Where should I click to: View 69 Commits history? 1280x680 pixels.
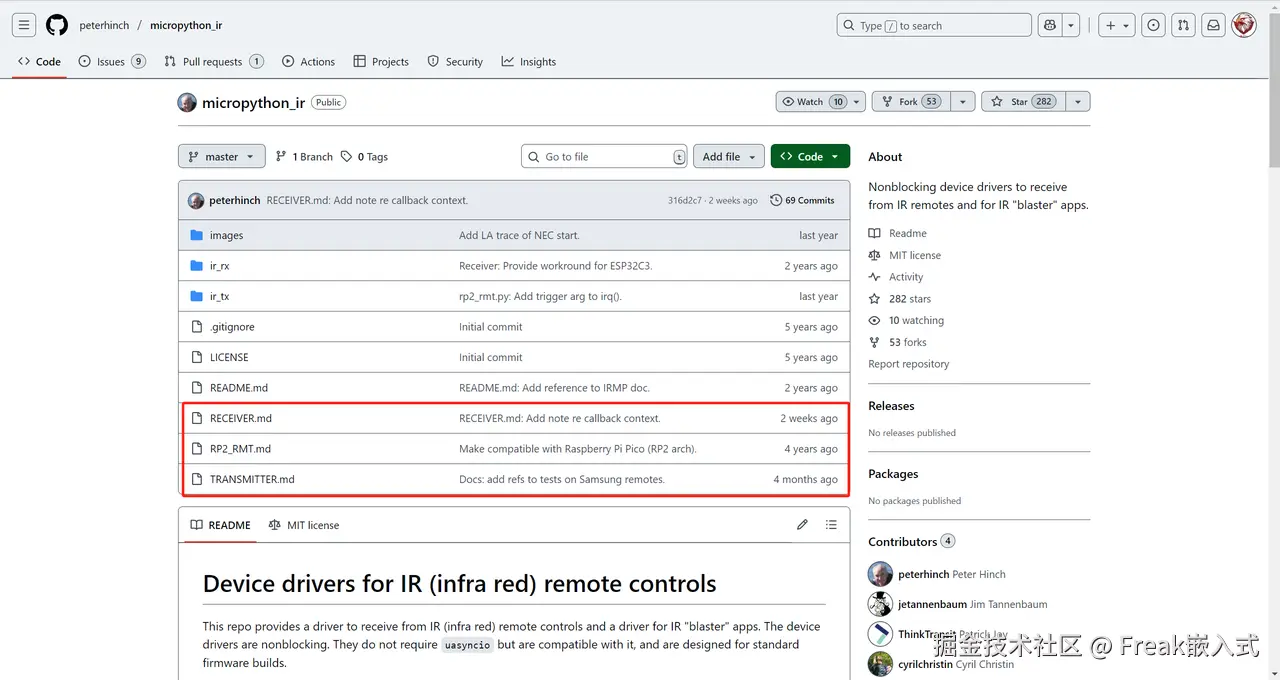click(x=802, y=200)
